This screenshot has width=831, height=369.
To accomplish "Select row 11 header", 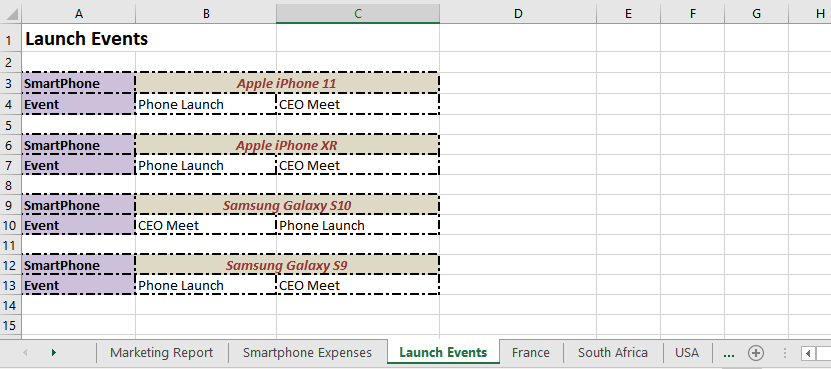I will pyautogui.click(x=11, y=245).
